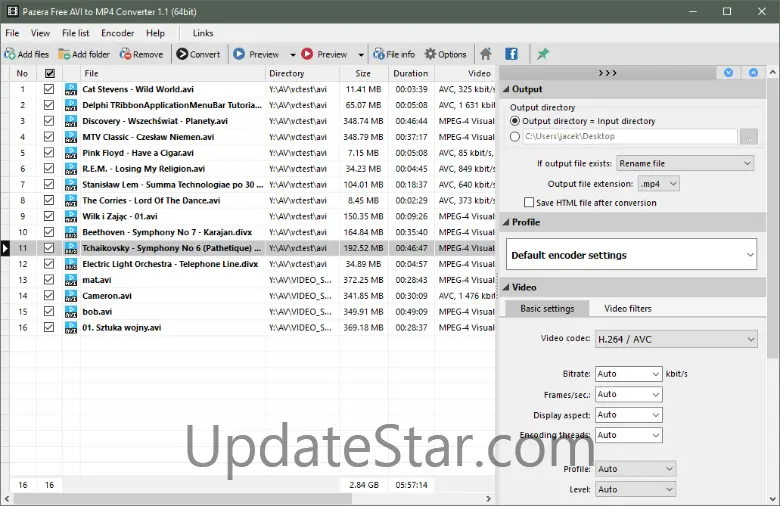Click the C:\Users\jacek\Desktop path field
Image resolution: width=780 pixels, height=506 pixels.
pyautogui.click(x=630, y=136)
